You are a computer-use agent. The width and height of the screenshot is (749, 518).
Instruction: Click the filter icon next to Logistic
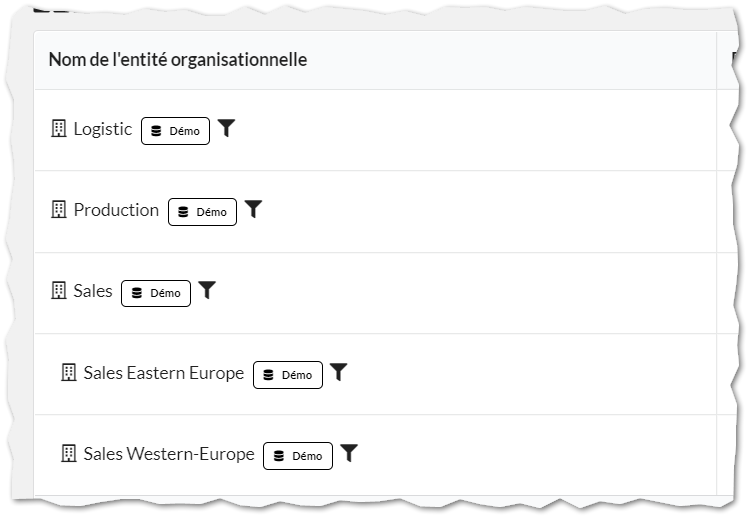coord(226,128)
